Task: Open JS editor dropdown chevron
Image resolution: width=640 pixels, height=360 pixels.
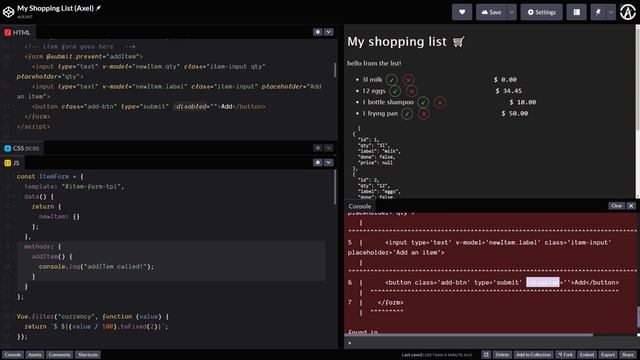Action: [329, 162]
